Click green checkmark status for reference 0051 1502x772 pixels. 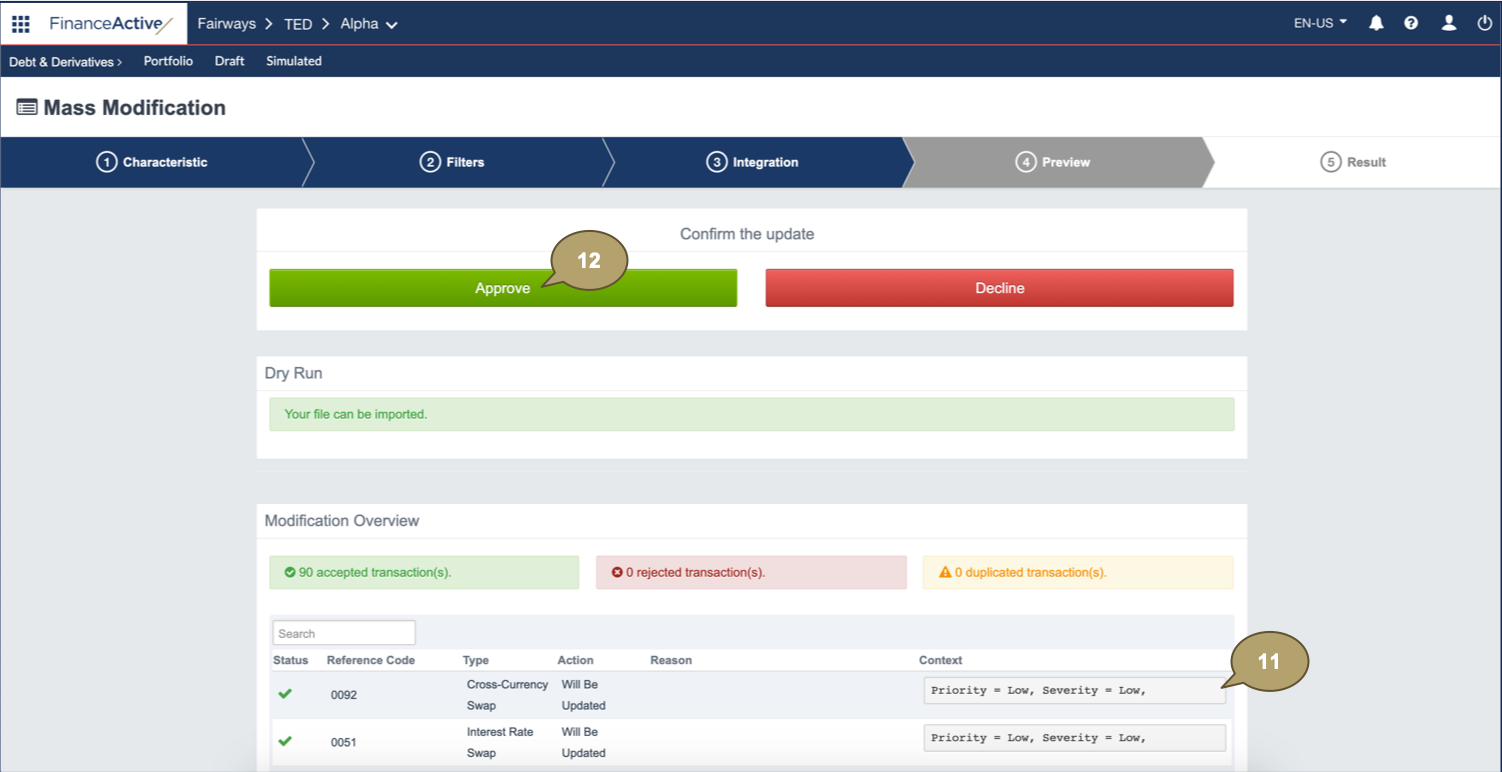tap(285, 742)
